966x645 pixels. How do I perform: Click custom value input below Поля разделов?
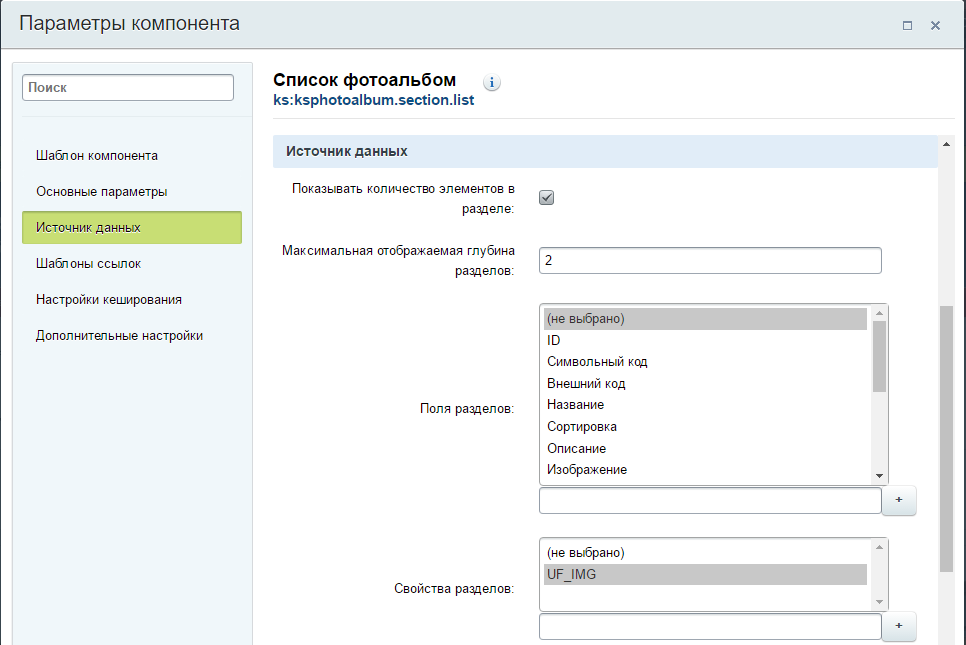coord(710,500)
